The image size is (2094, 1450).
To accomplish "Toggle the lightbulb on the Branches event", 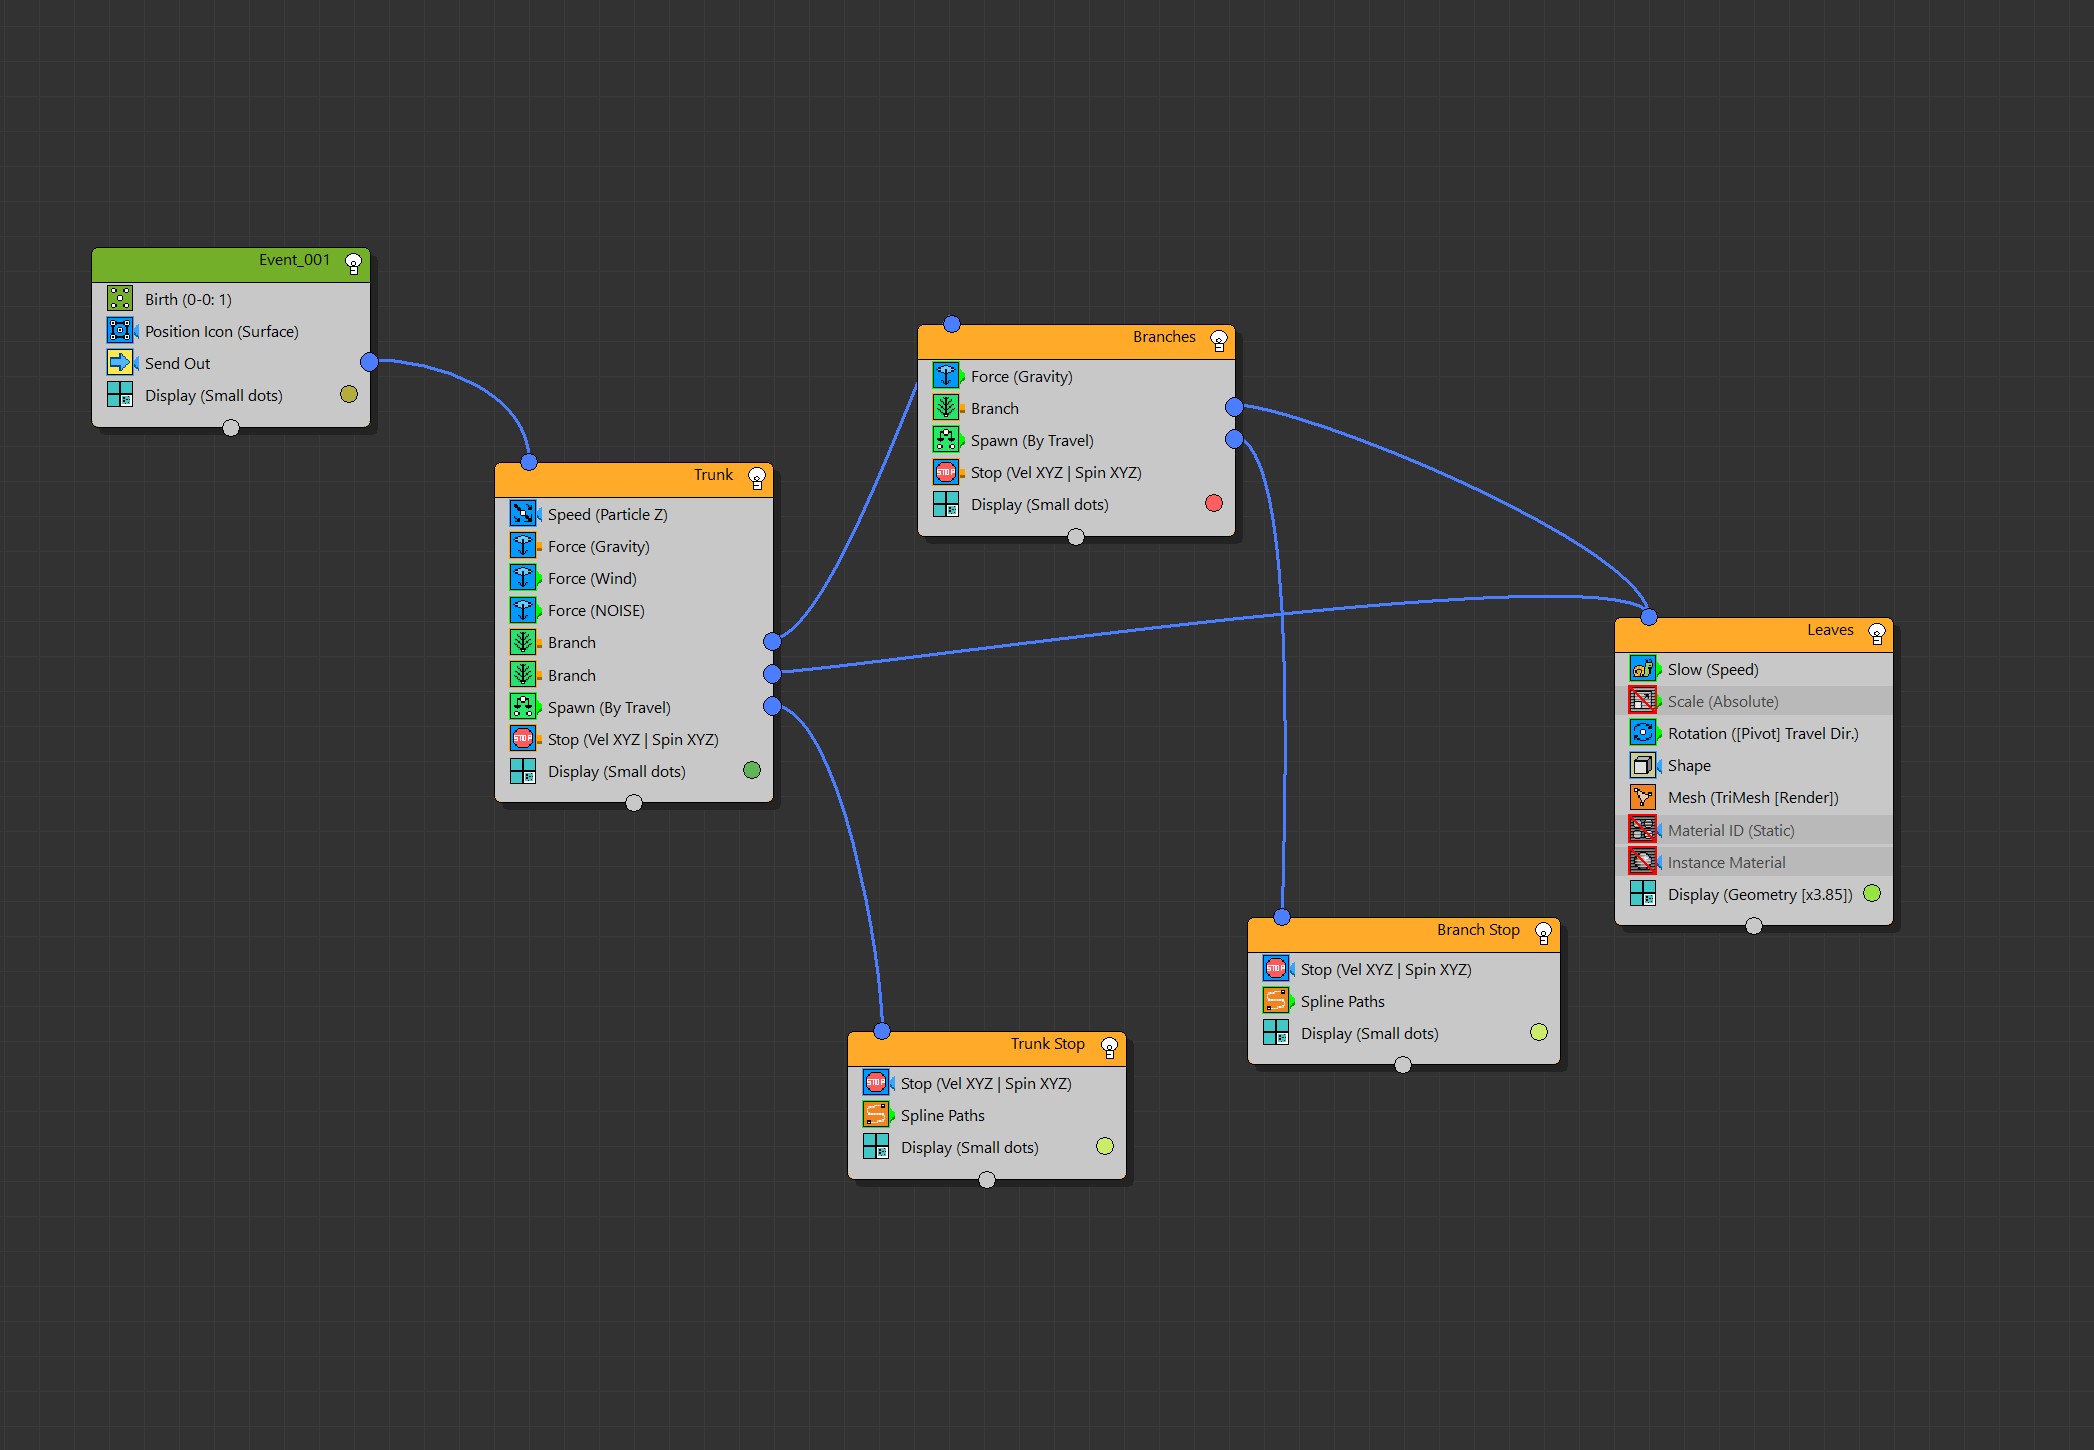I will (1218, 340).
